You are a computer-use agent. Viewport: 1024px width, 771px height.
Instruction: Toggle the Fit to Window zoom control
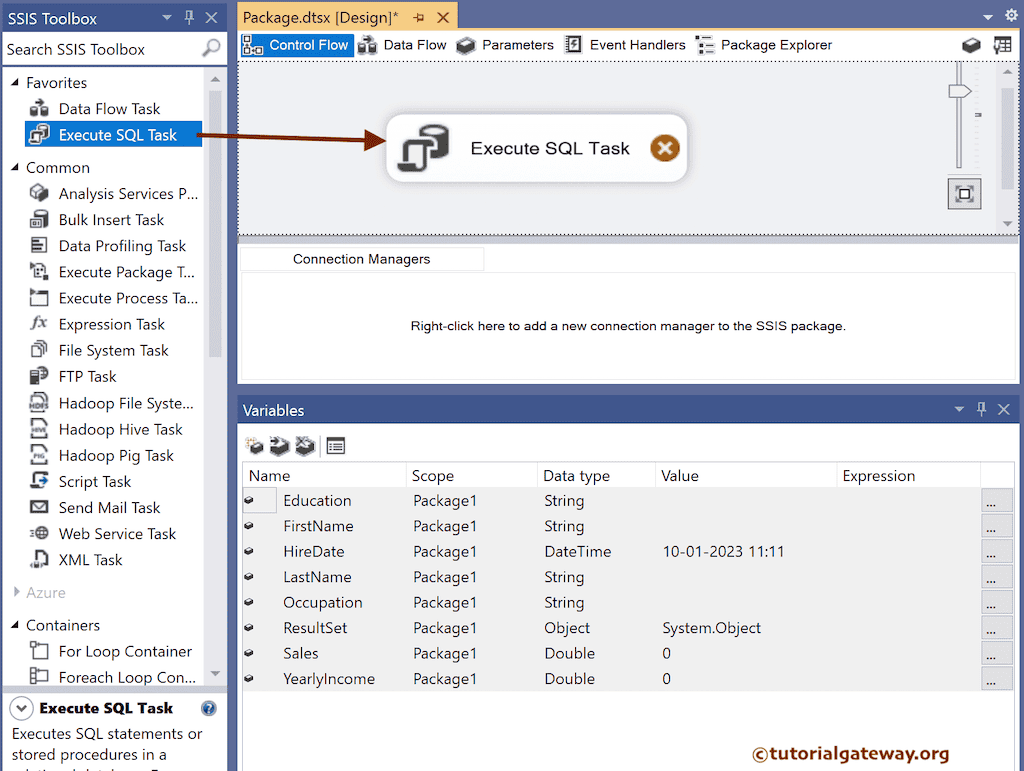click(963, 193)
